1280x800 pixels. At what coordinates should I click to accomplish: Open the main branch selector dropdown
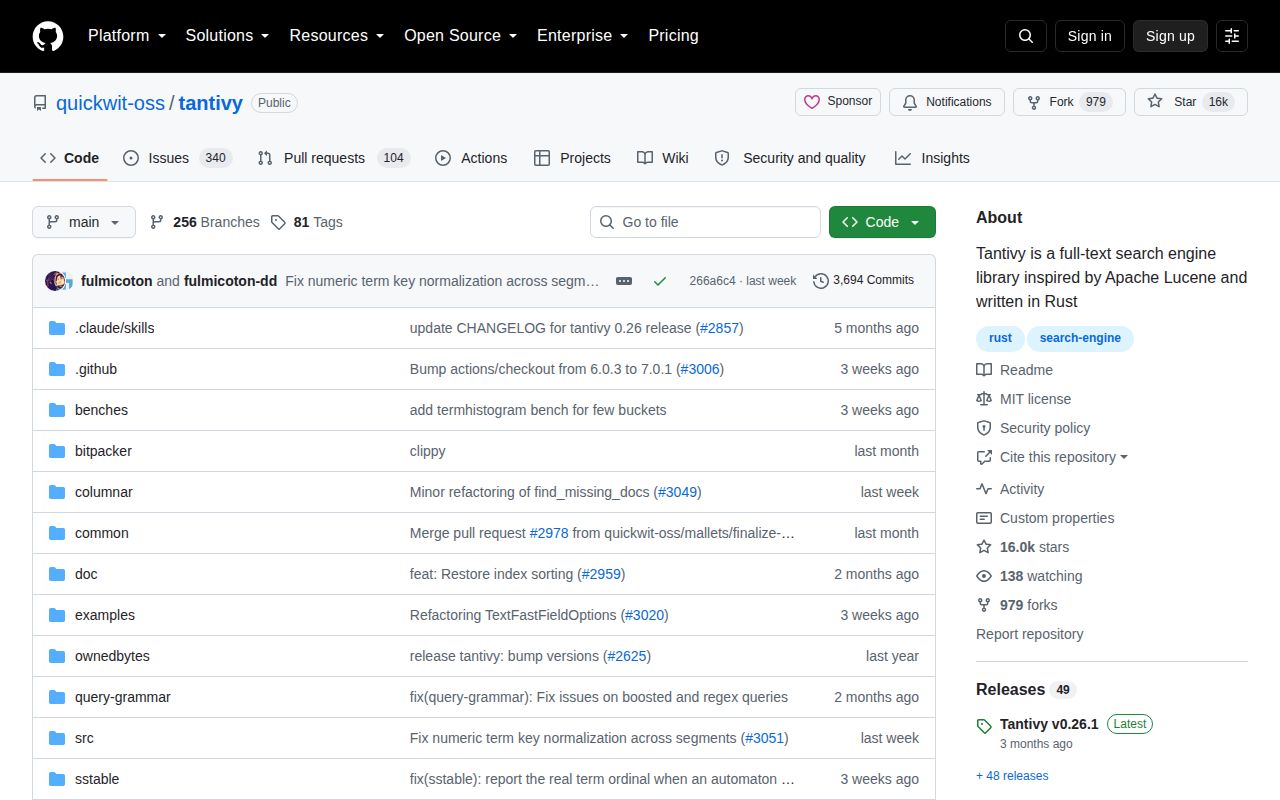tap(84, 222)
